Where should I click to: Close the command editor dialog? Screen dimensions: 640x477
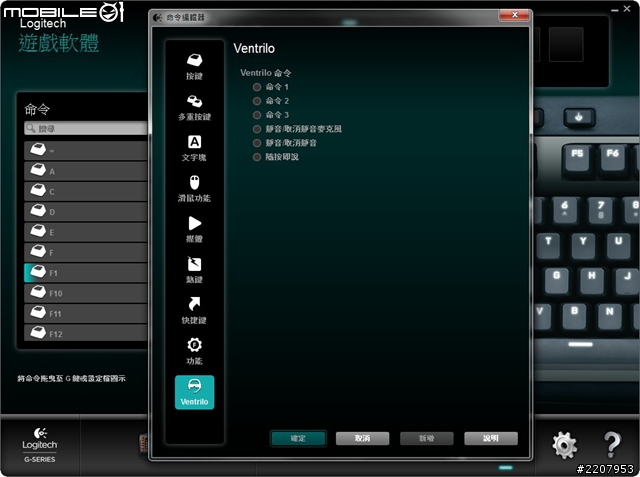click(x=514, y=15)
